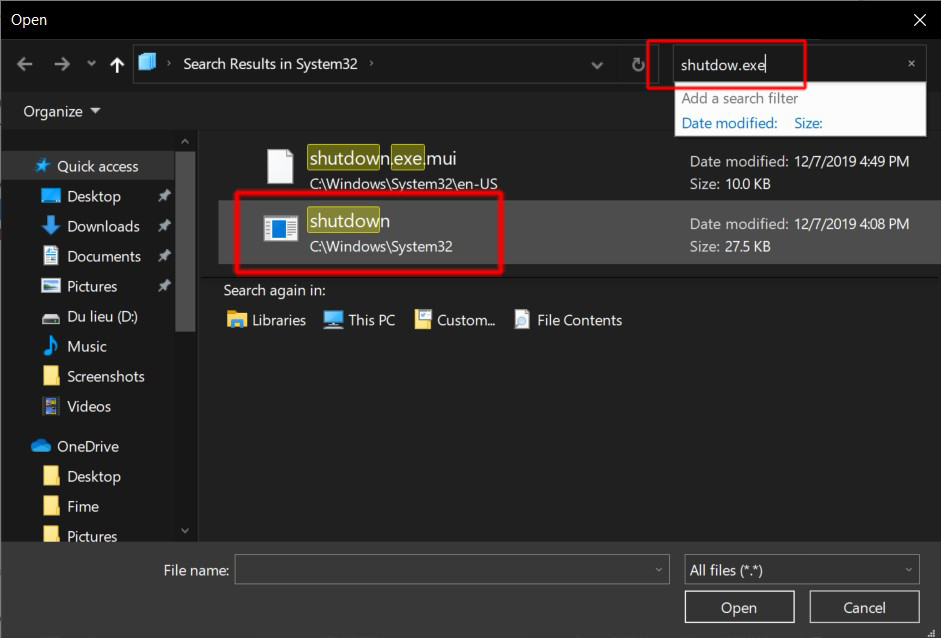Refresh the search results

coord(638,64)
